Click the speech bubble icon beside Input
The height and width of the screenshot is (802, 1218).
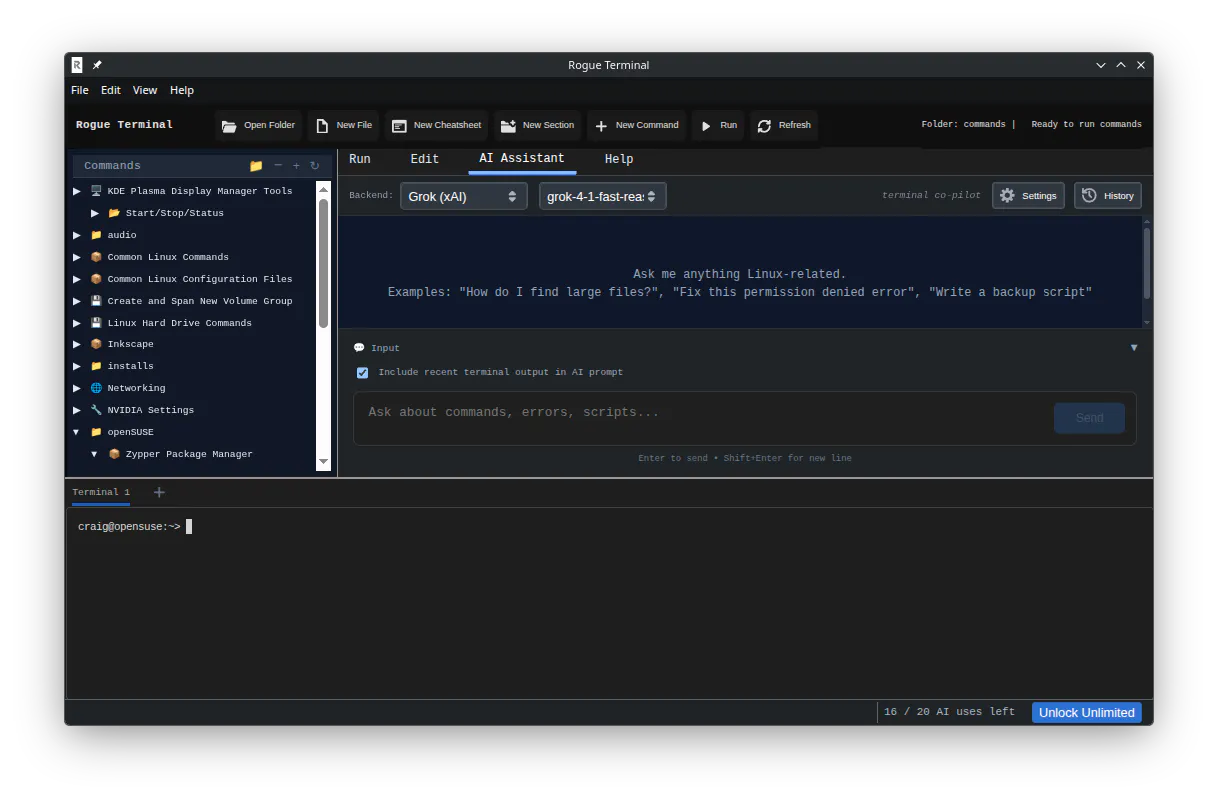[359, 348]
